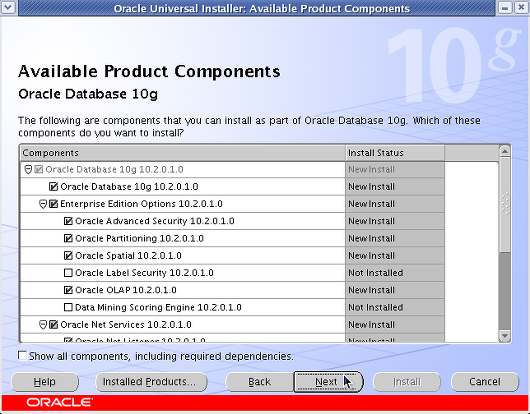
Task: Proceed with the Next button
Action: point(328,382)
